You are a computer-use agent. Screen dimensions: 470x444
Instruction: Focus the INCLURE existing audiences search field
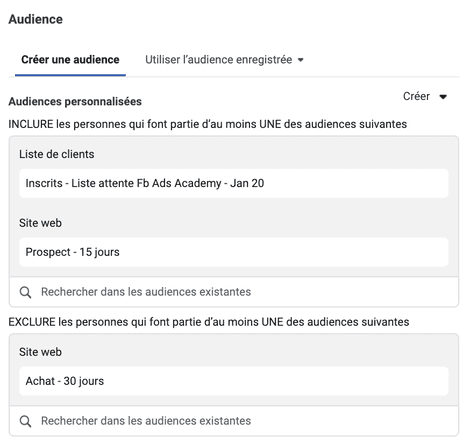(x=234, y=292)
